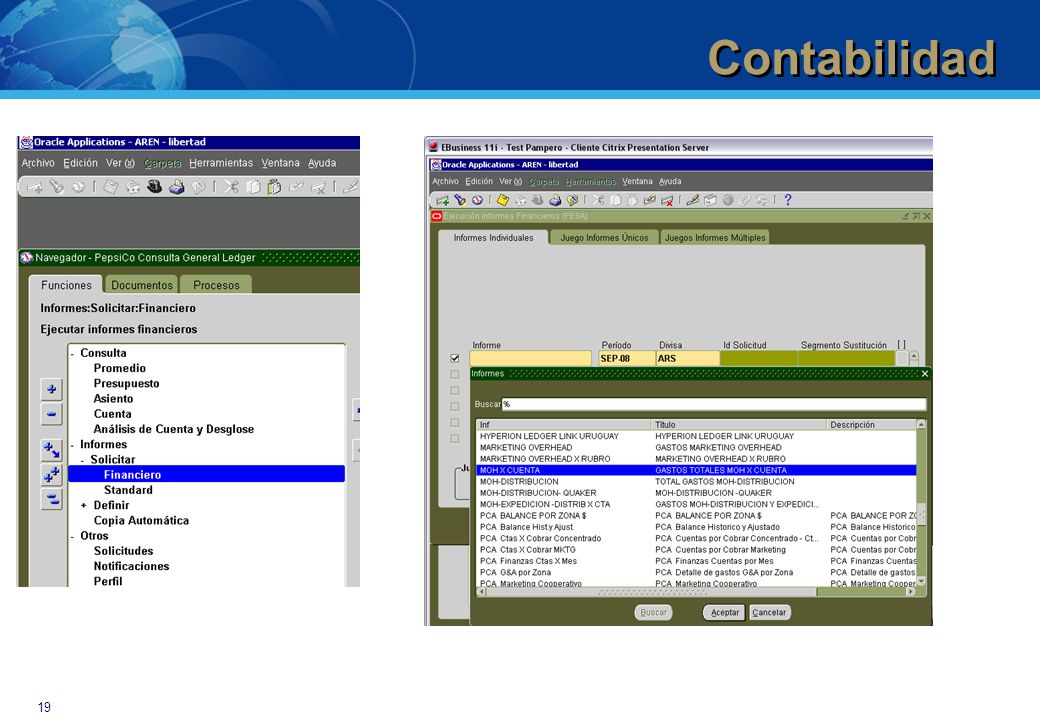Viewport: 1040px width, 720px height.
Task: Select the Análisis de Cuenta y Desglose item
Action: [174, 429]
